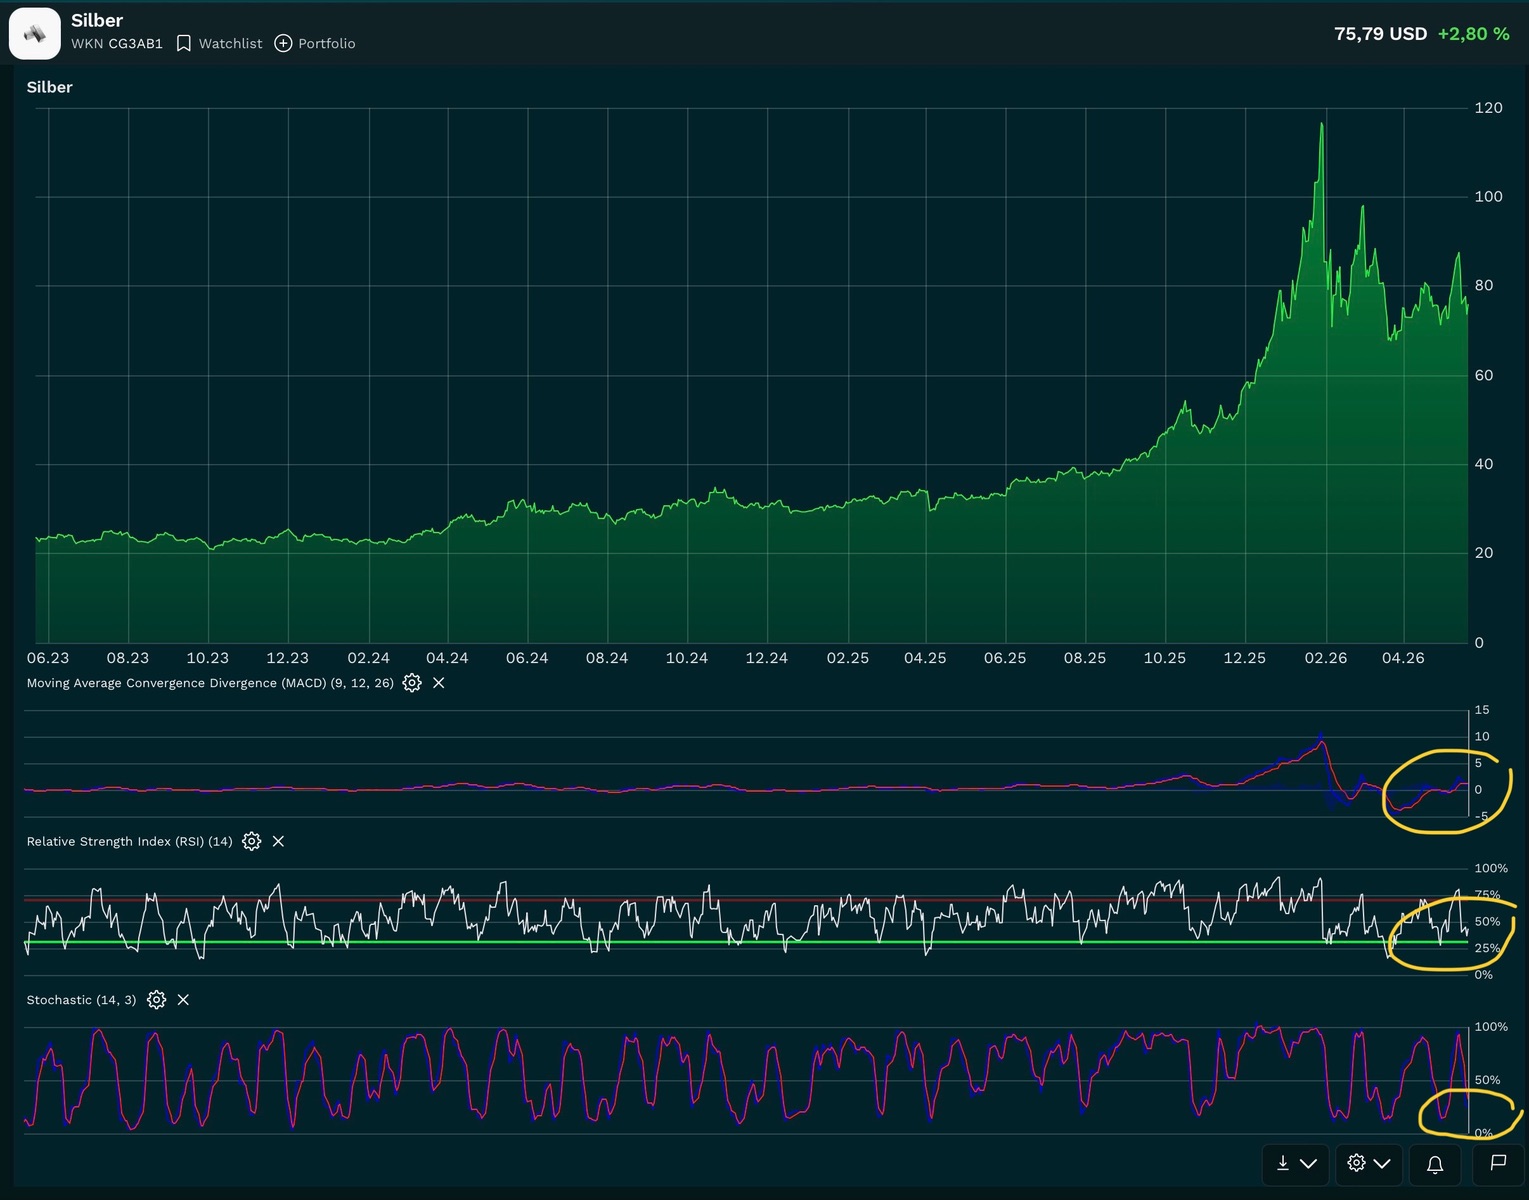This screenshot has width=1529, height=1200.
Task: Click the "Relative Strength Index (RSI) (14)" label
Action: 130,841
